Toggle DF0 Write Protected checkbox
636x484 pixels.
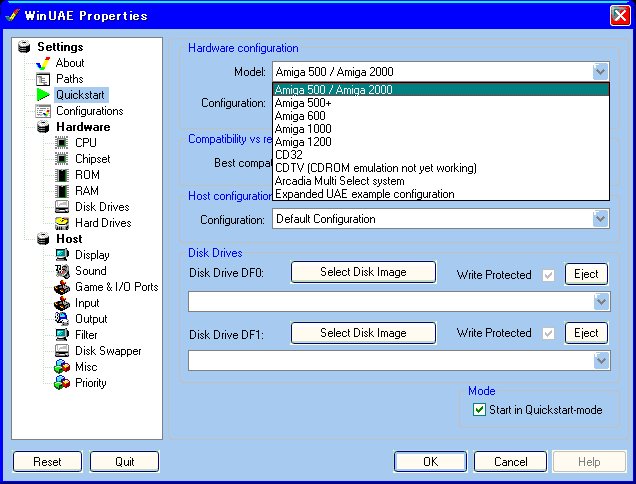click(x=548, y=275)
